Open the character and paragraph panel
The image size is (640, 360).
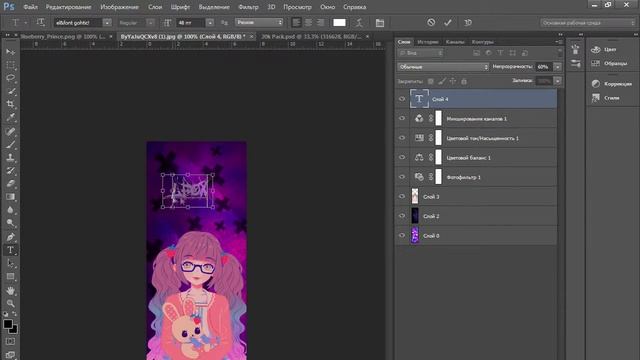(380, 23)
